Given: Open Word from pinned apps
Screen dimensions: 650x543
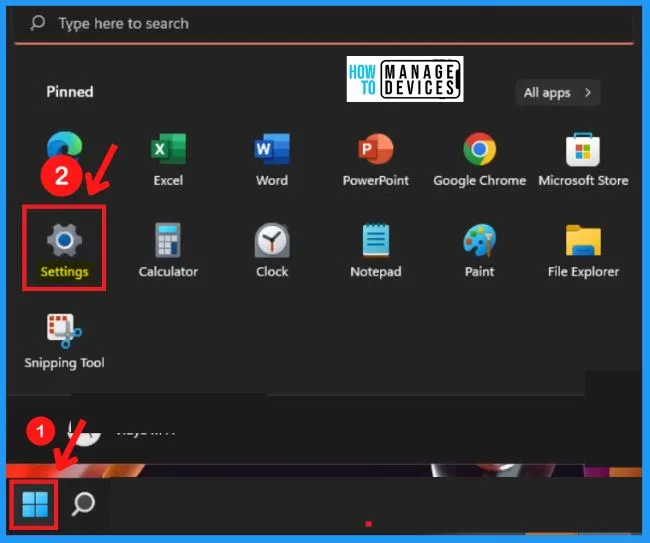Looking at the screenshot, I should (272, 149).
